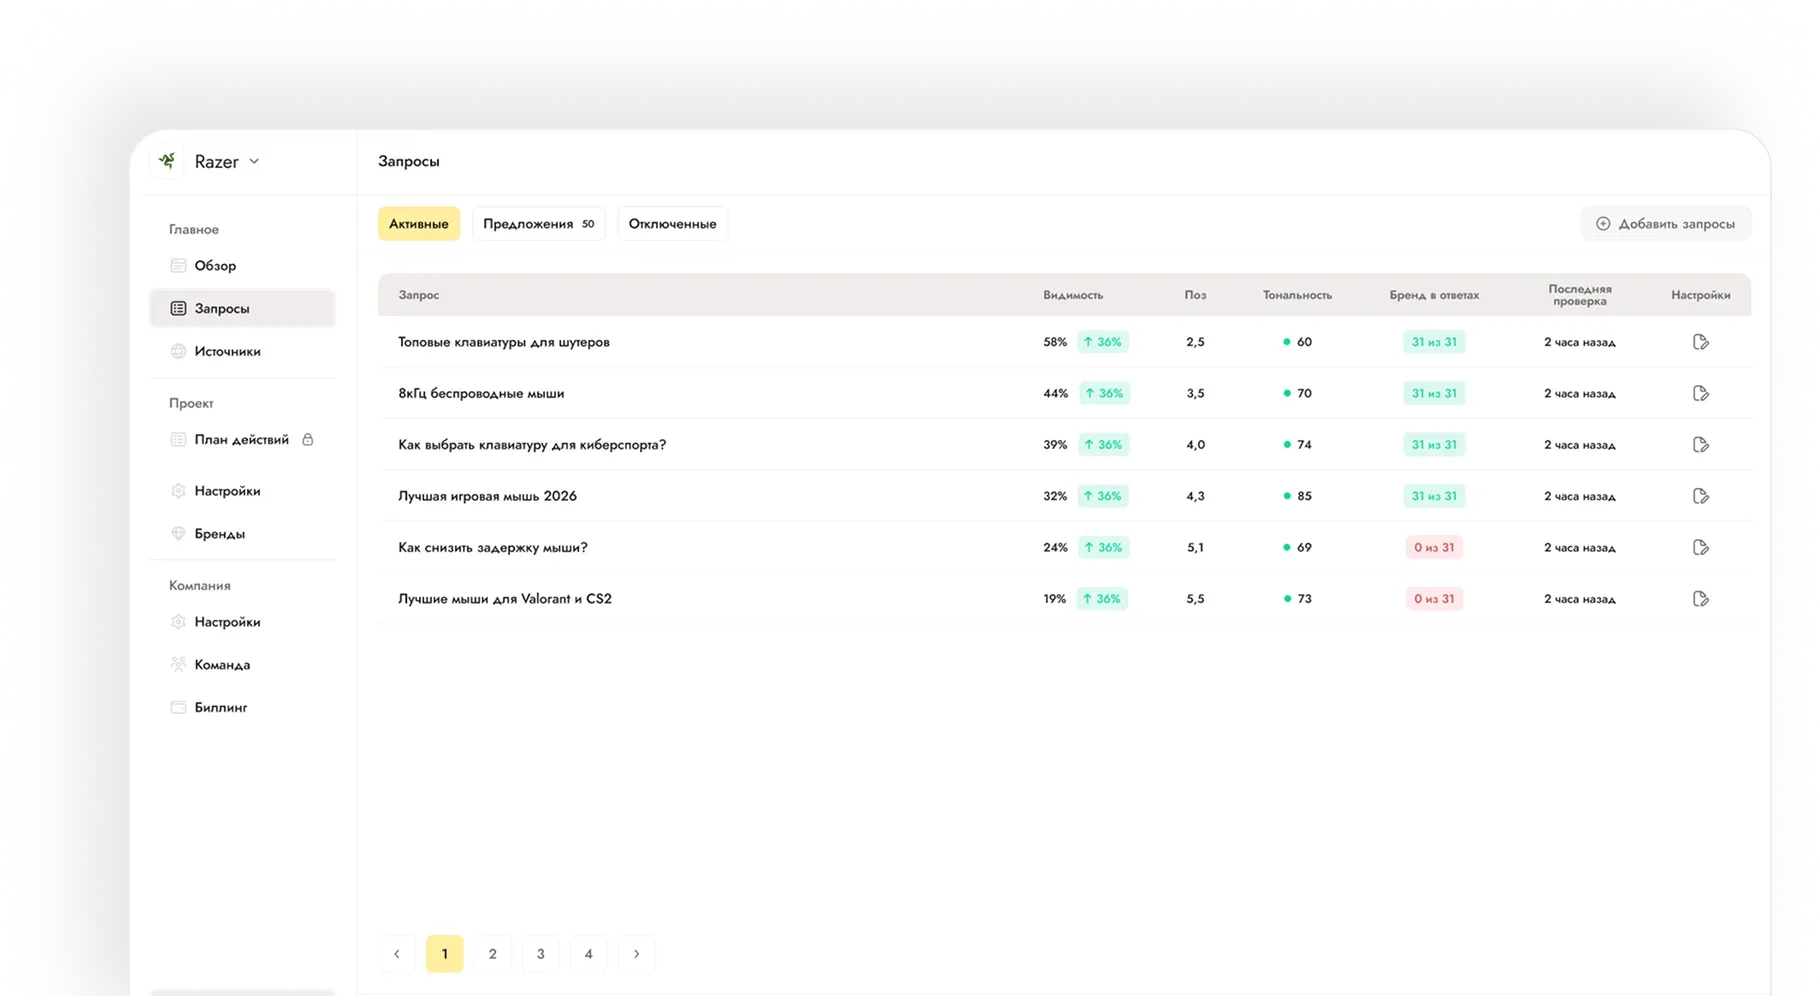Open settings icon for Лучшая игровая мышь 2026

1701,496
